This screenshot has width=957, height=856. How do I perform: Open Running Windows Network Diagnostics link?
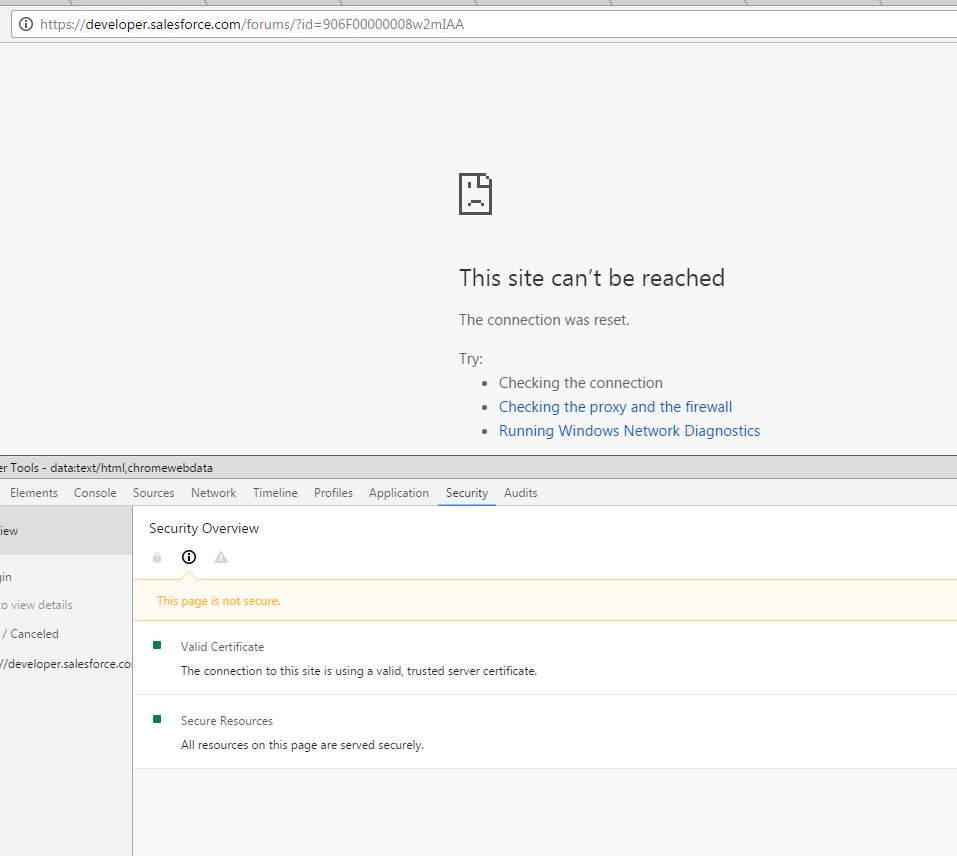tap(629, 431)
